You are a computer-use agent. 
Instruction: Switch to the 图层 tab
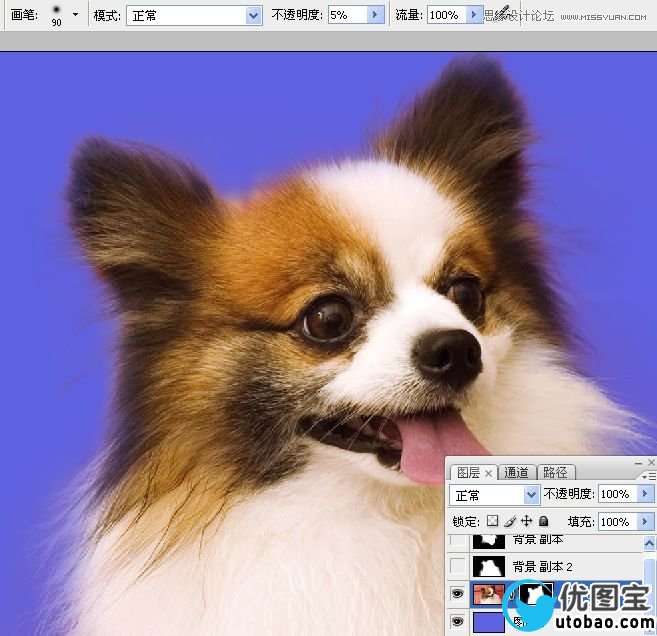coord(468,473)
